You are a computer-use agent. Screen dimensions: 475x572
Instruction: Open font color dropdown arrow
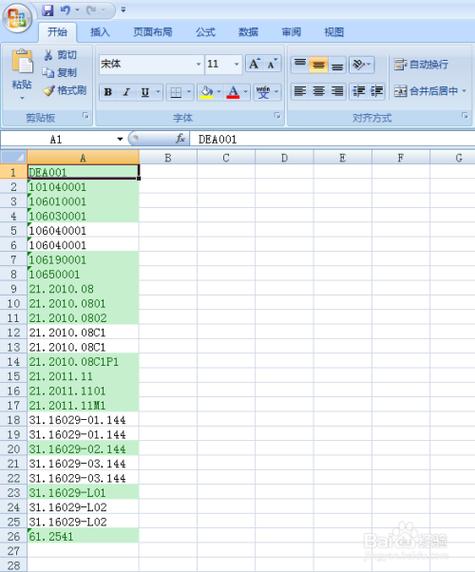tap(246, 92)
